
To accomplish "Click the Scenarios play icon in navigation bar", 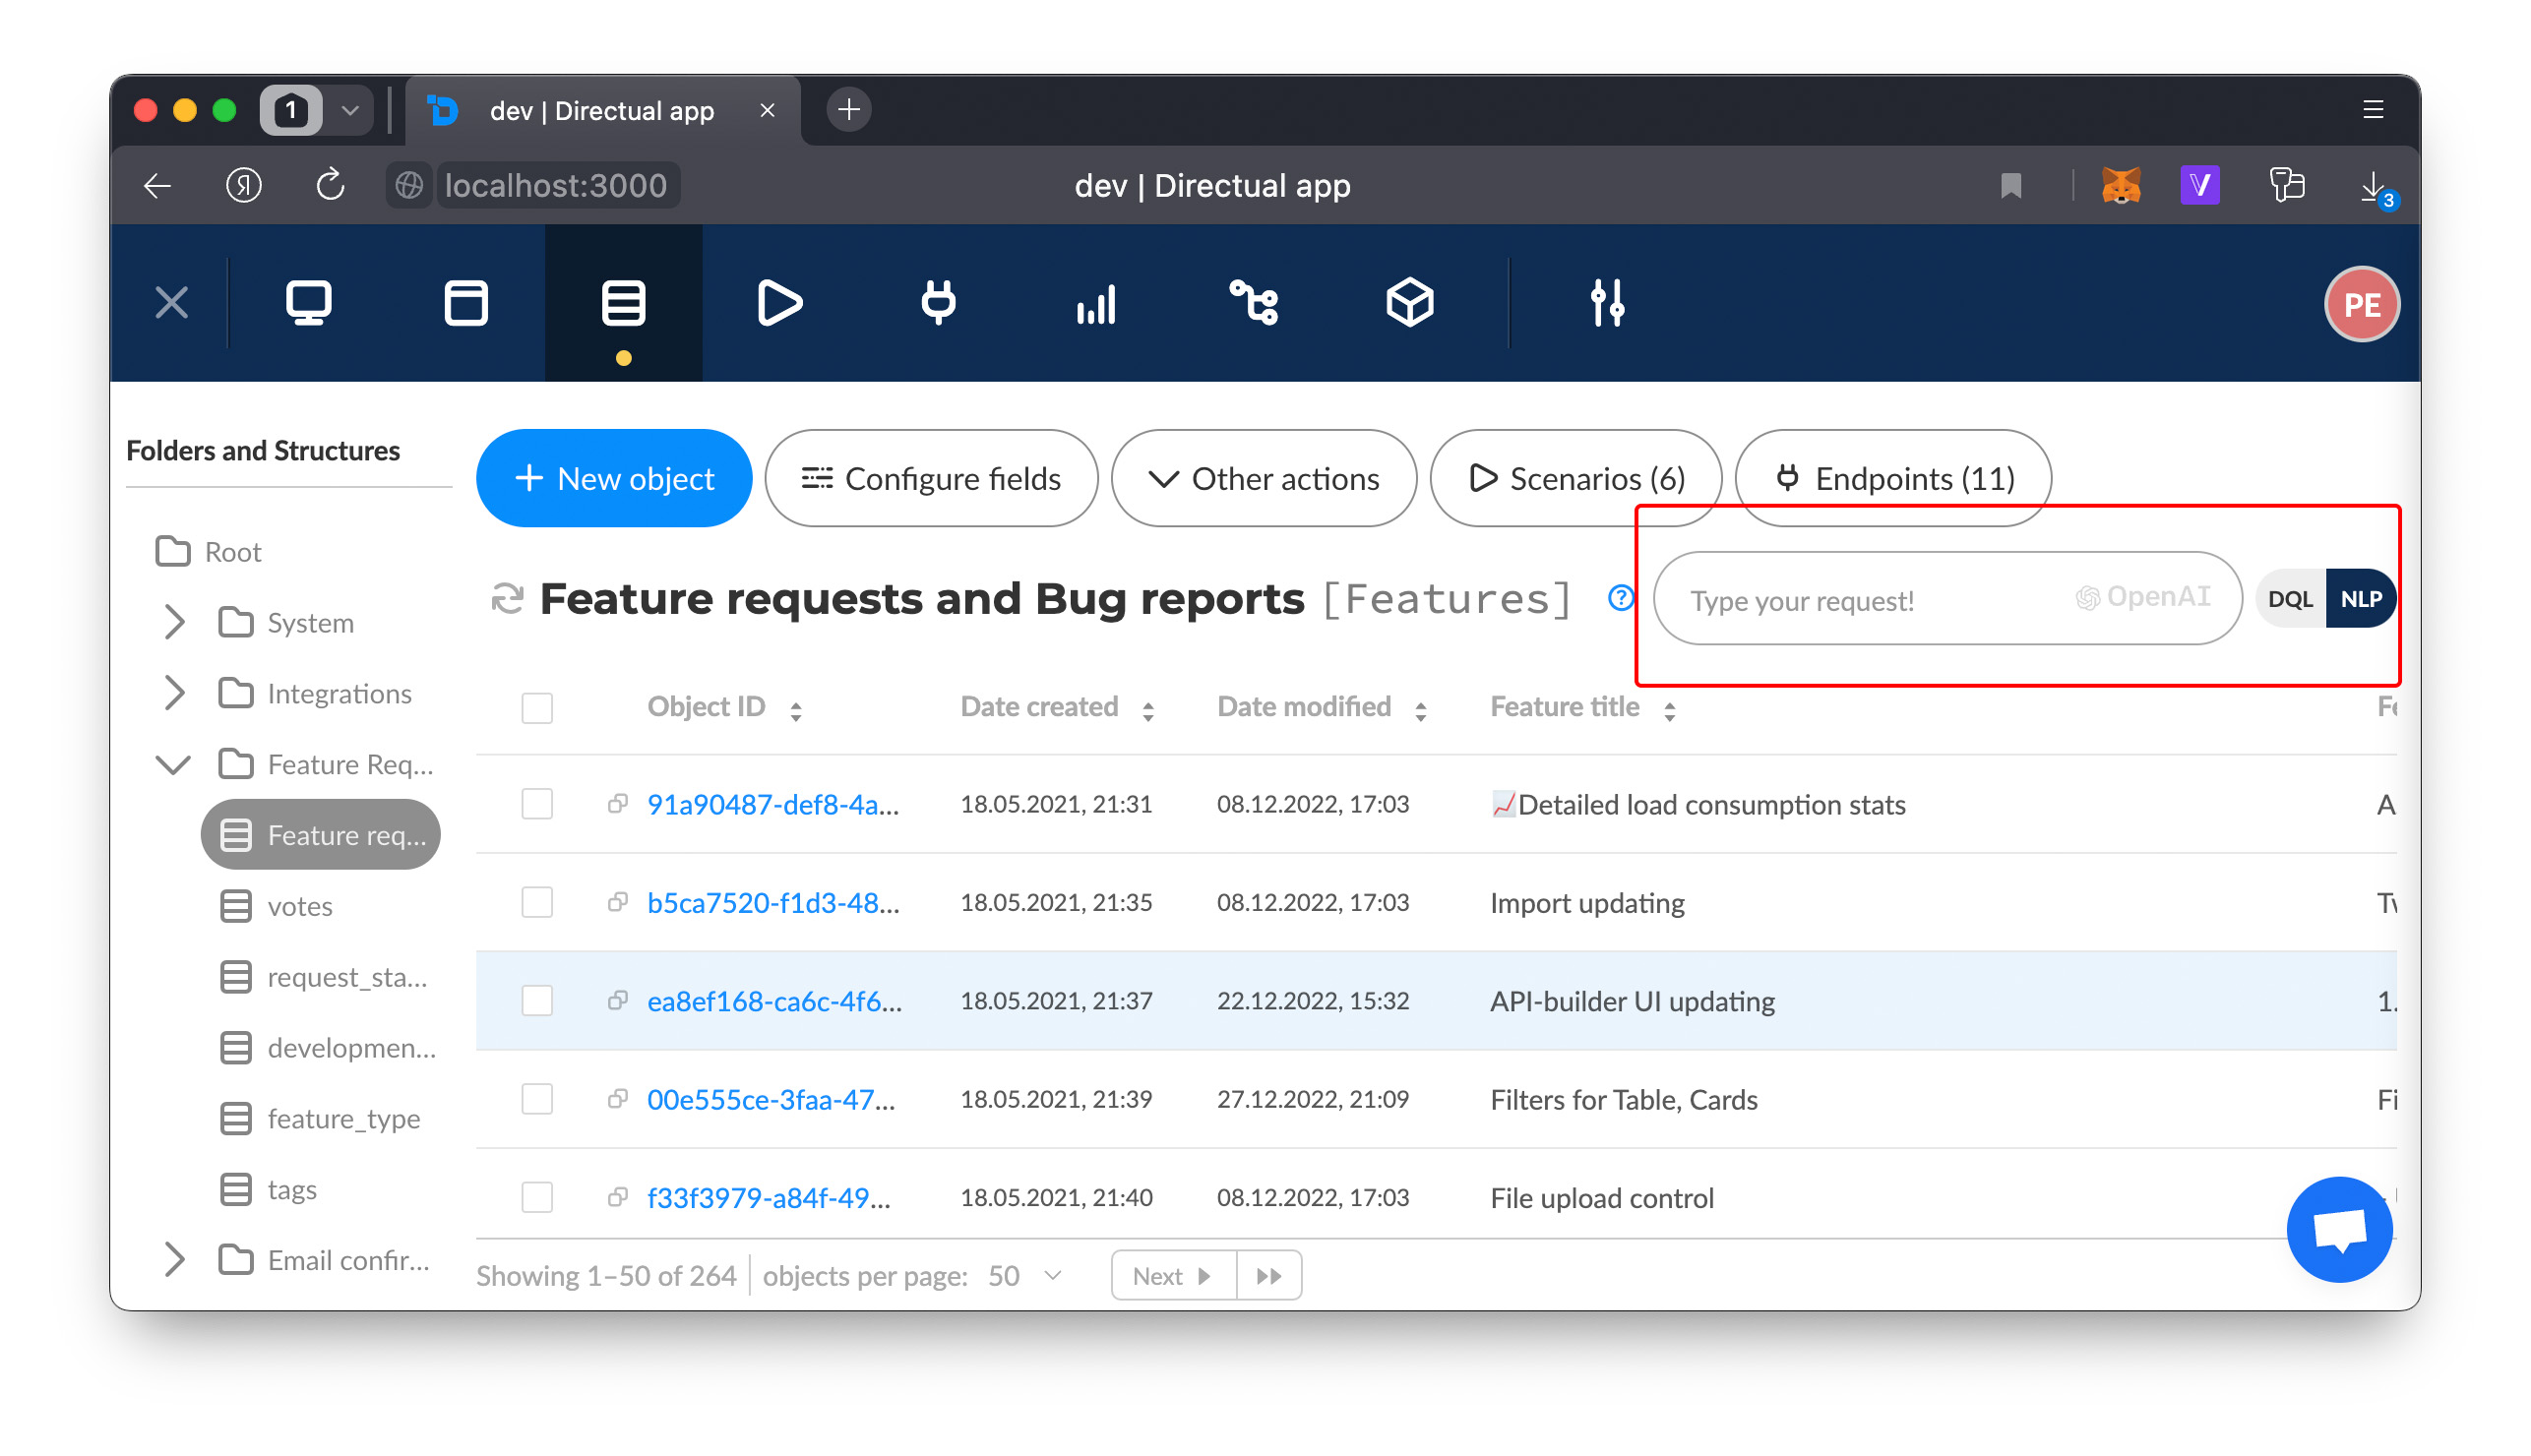I will [x=779, y=303].
